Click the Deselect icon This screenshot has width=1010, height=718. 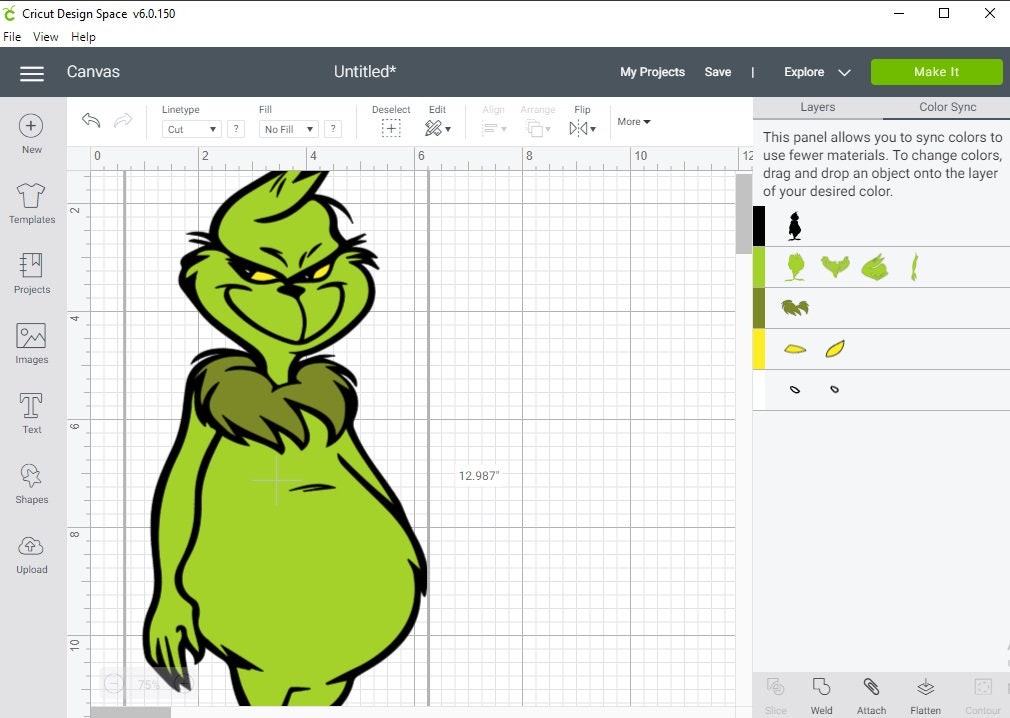point(391,129)
